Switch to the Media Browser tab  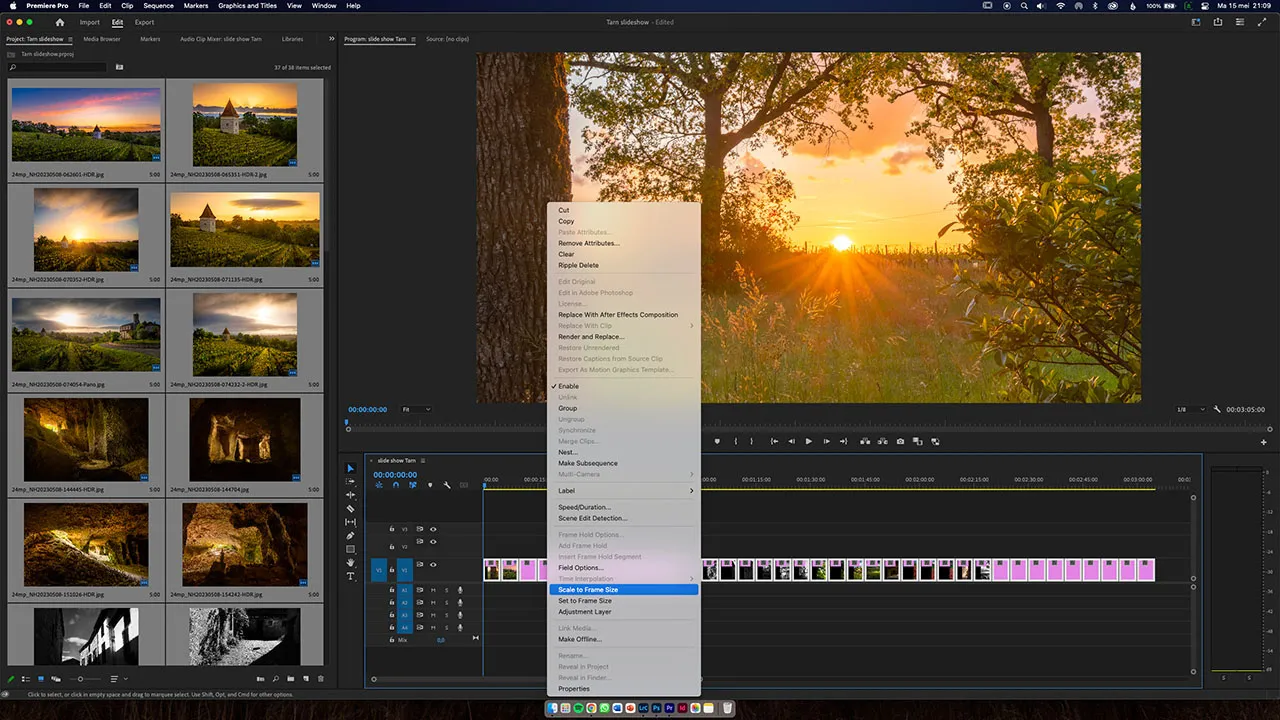point(102,39)
